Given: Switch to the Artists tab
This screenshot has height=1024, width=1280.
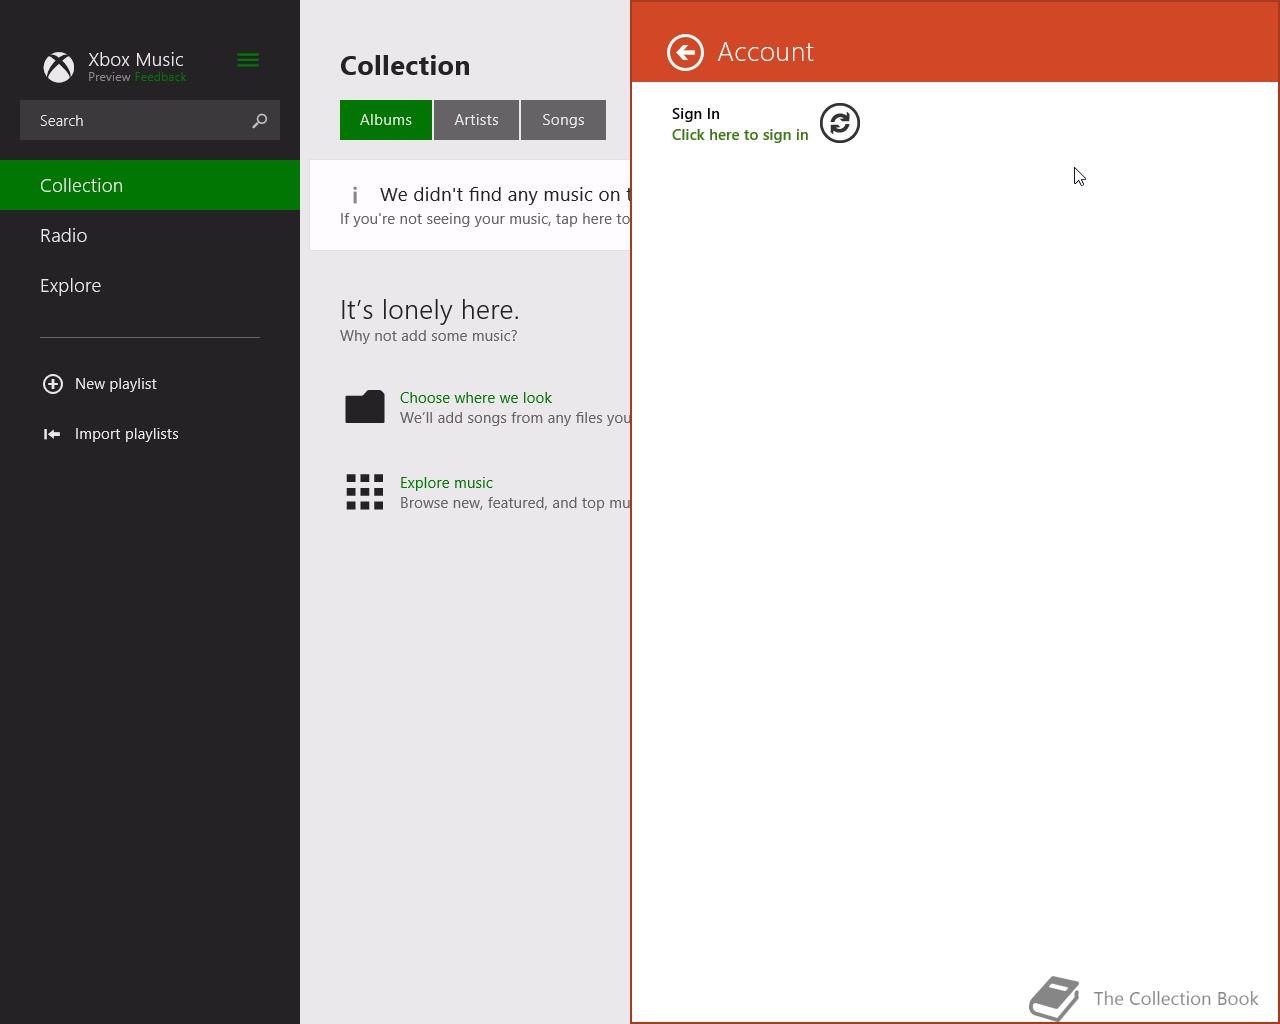Looking at the screenshot, I should (476, 120).
